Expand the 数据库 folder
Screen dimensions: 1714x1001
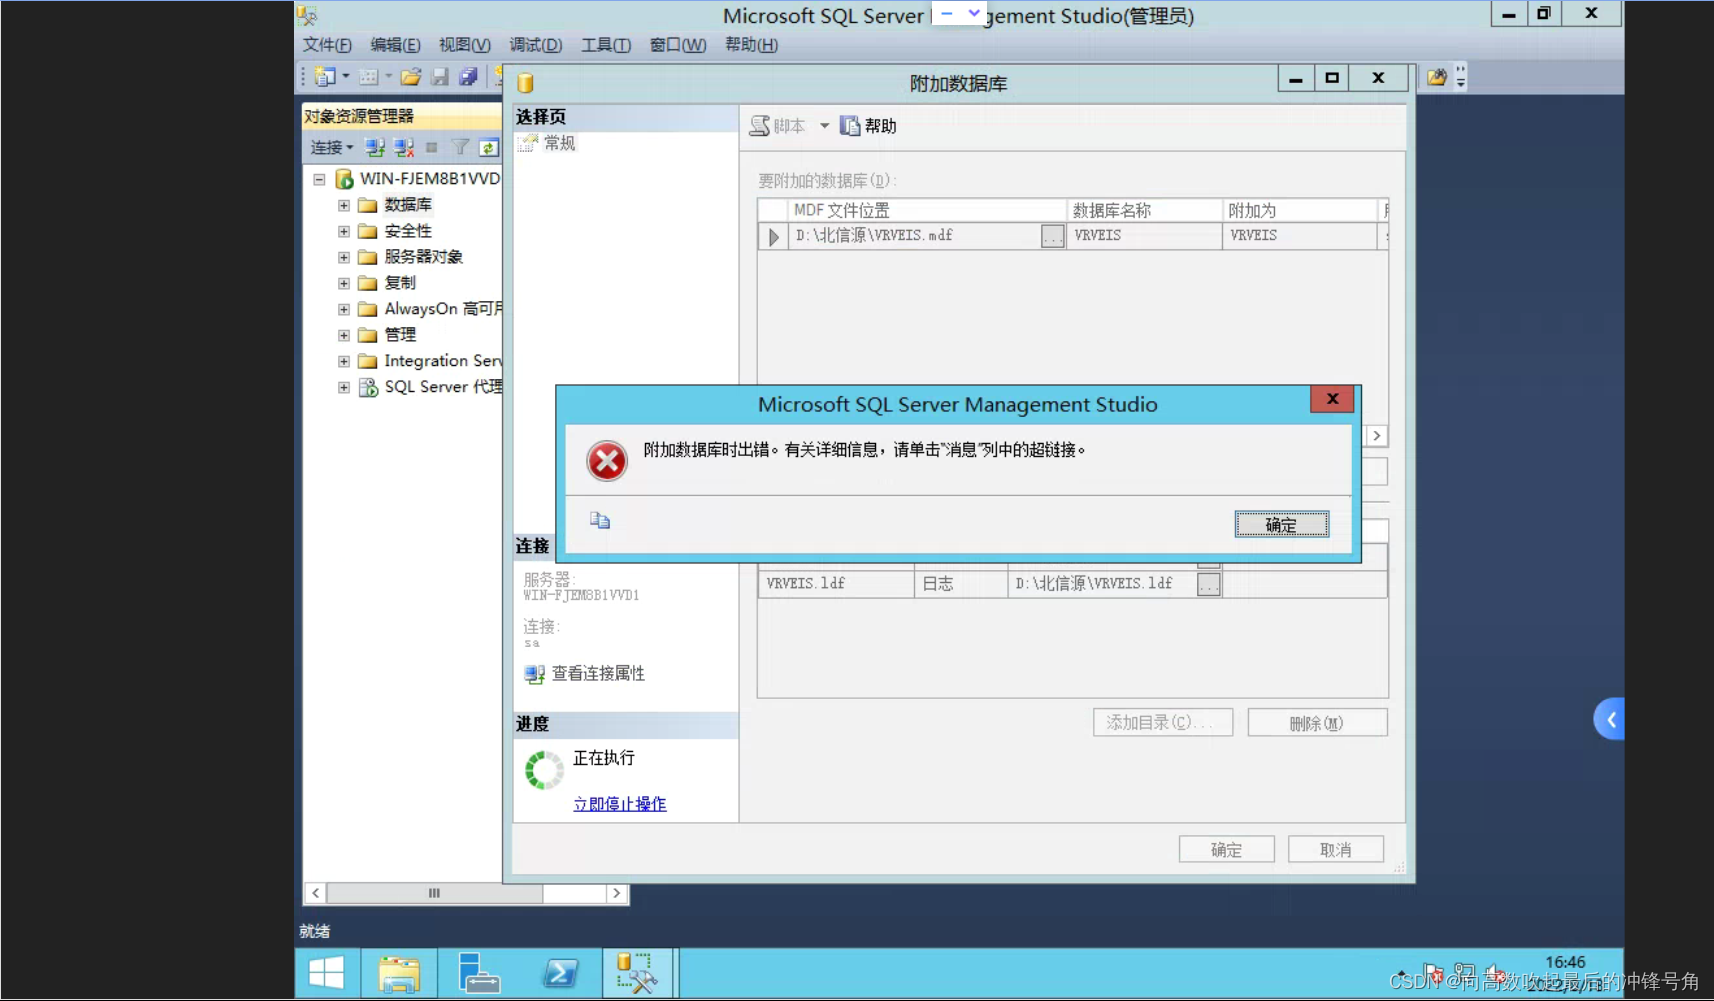(x=344, y=205)
